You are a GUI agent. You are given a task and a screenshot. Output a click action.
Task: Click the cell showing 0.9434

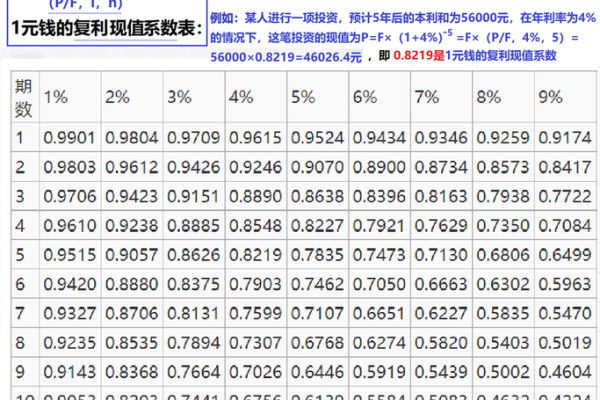coord(379,138)
